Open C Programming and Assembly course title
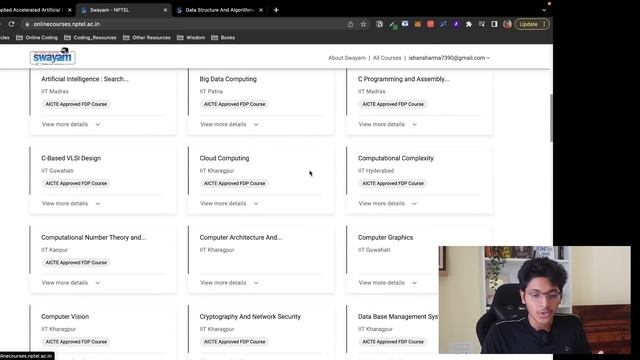 tap(403, 79)
